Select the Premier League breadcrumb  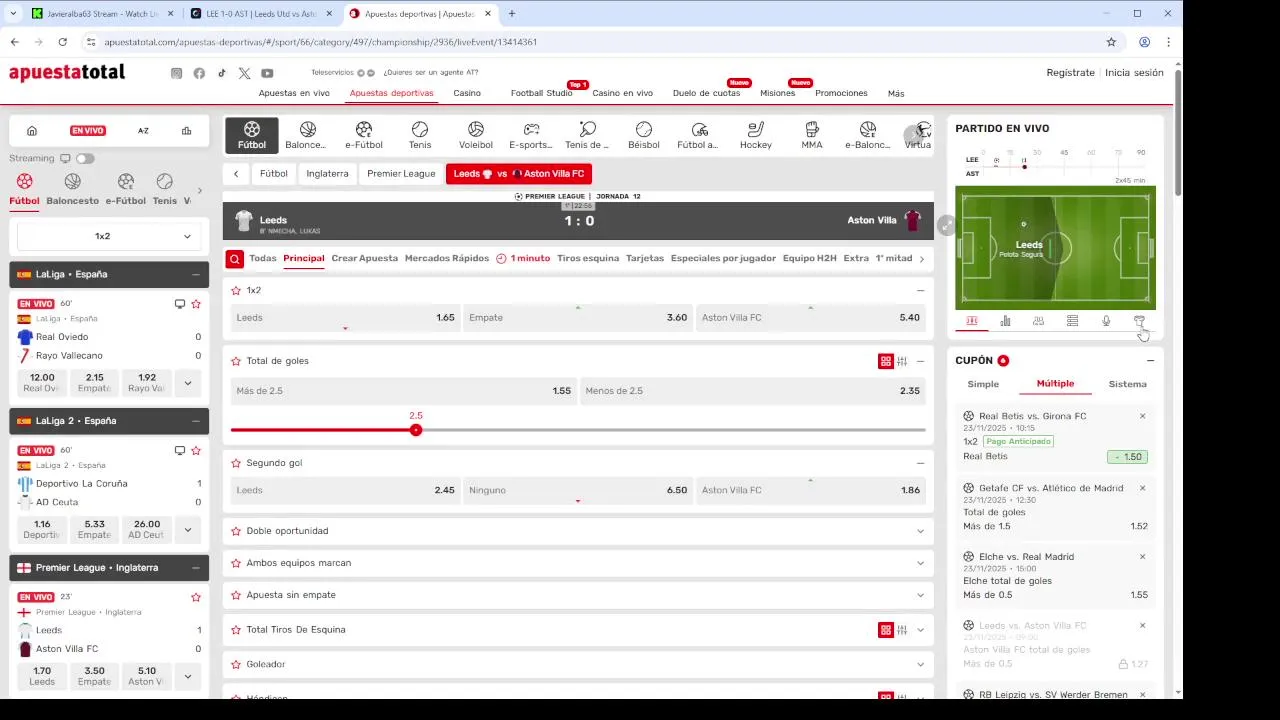pyautogui.click(x=401, y=174)
